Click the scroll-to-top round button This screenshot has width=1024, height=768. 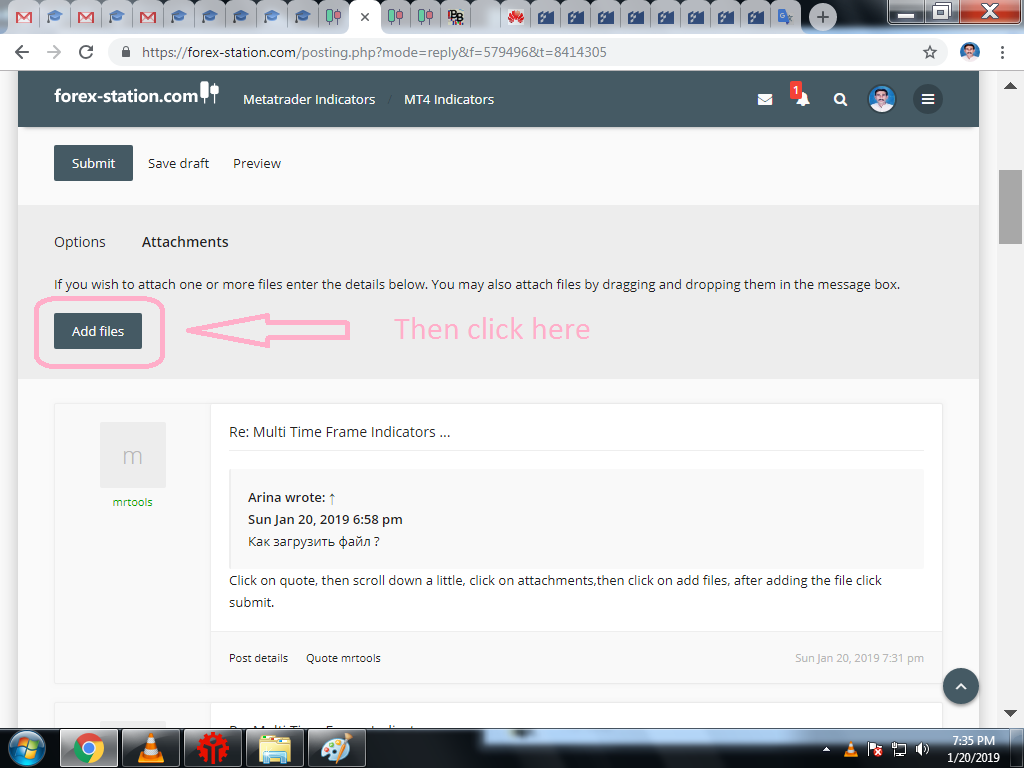click(x=961, y=686)
